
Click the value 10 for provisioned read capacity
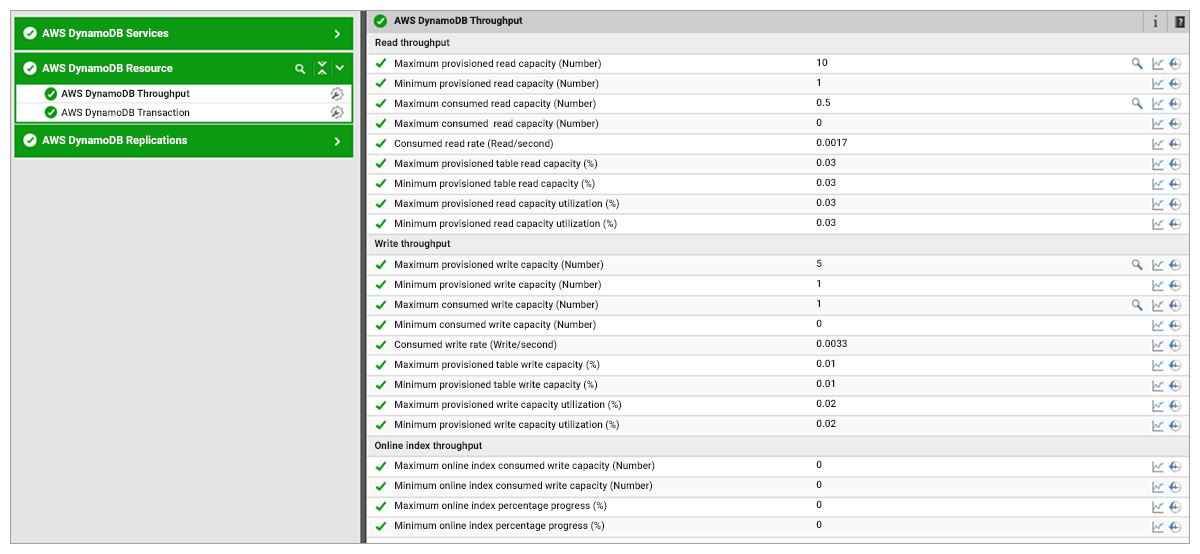[822, 63]
